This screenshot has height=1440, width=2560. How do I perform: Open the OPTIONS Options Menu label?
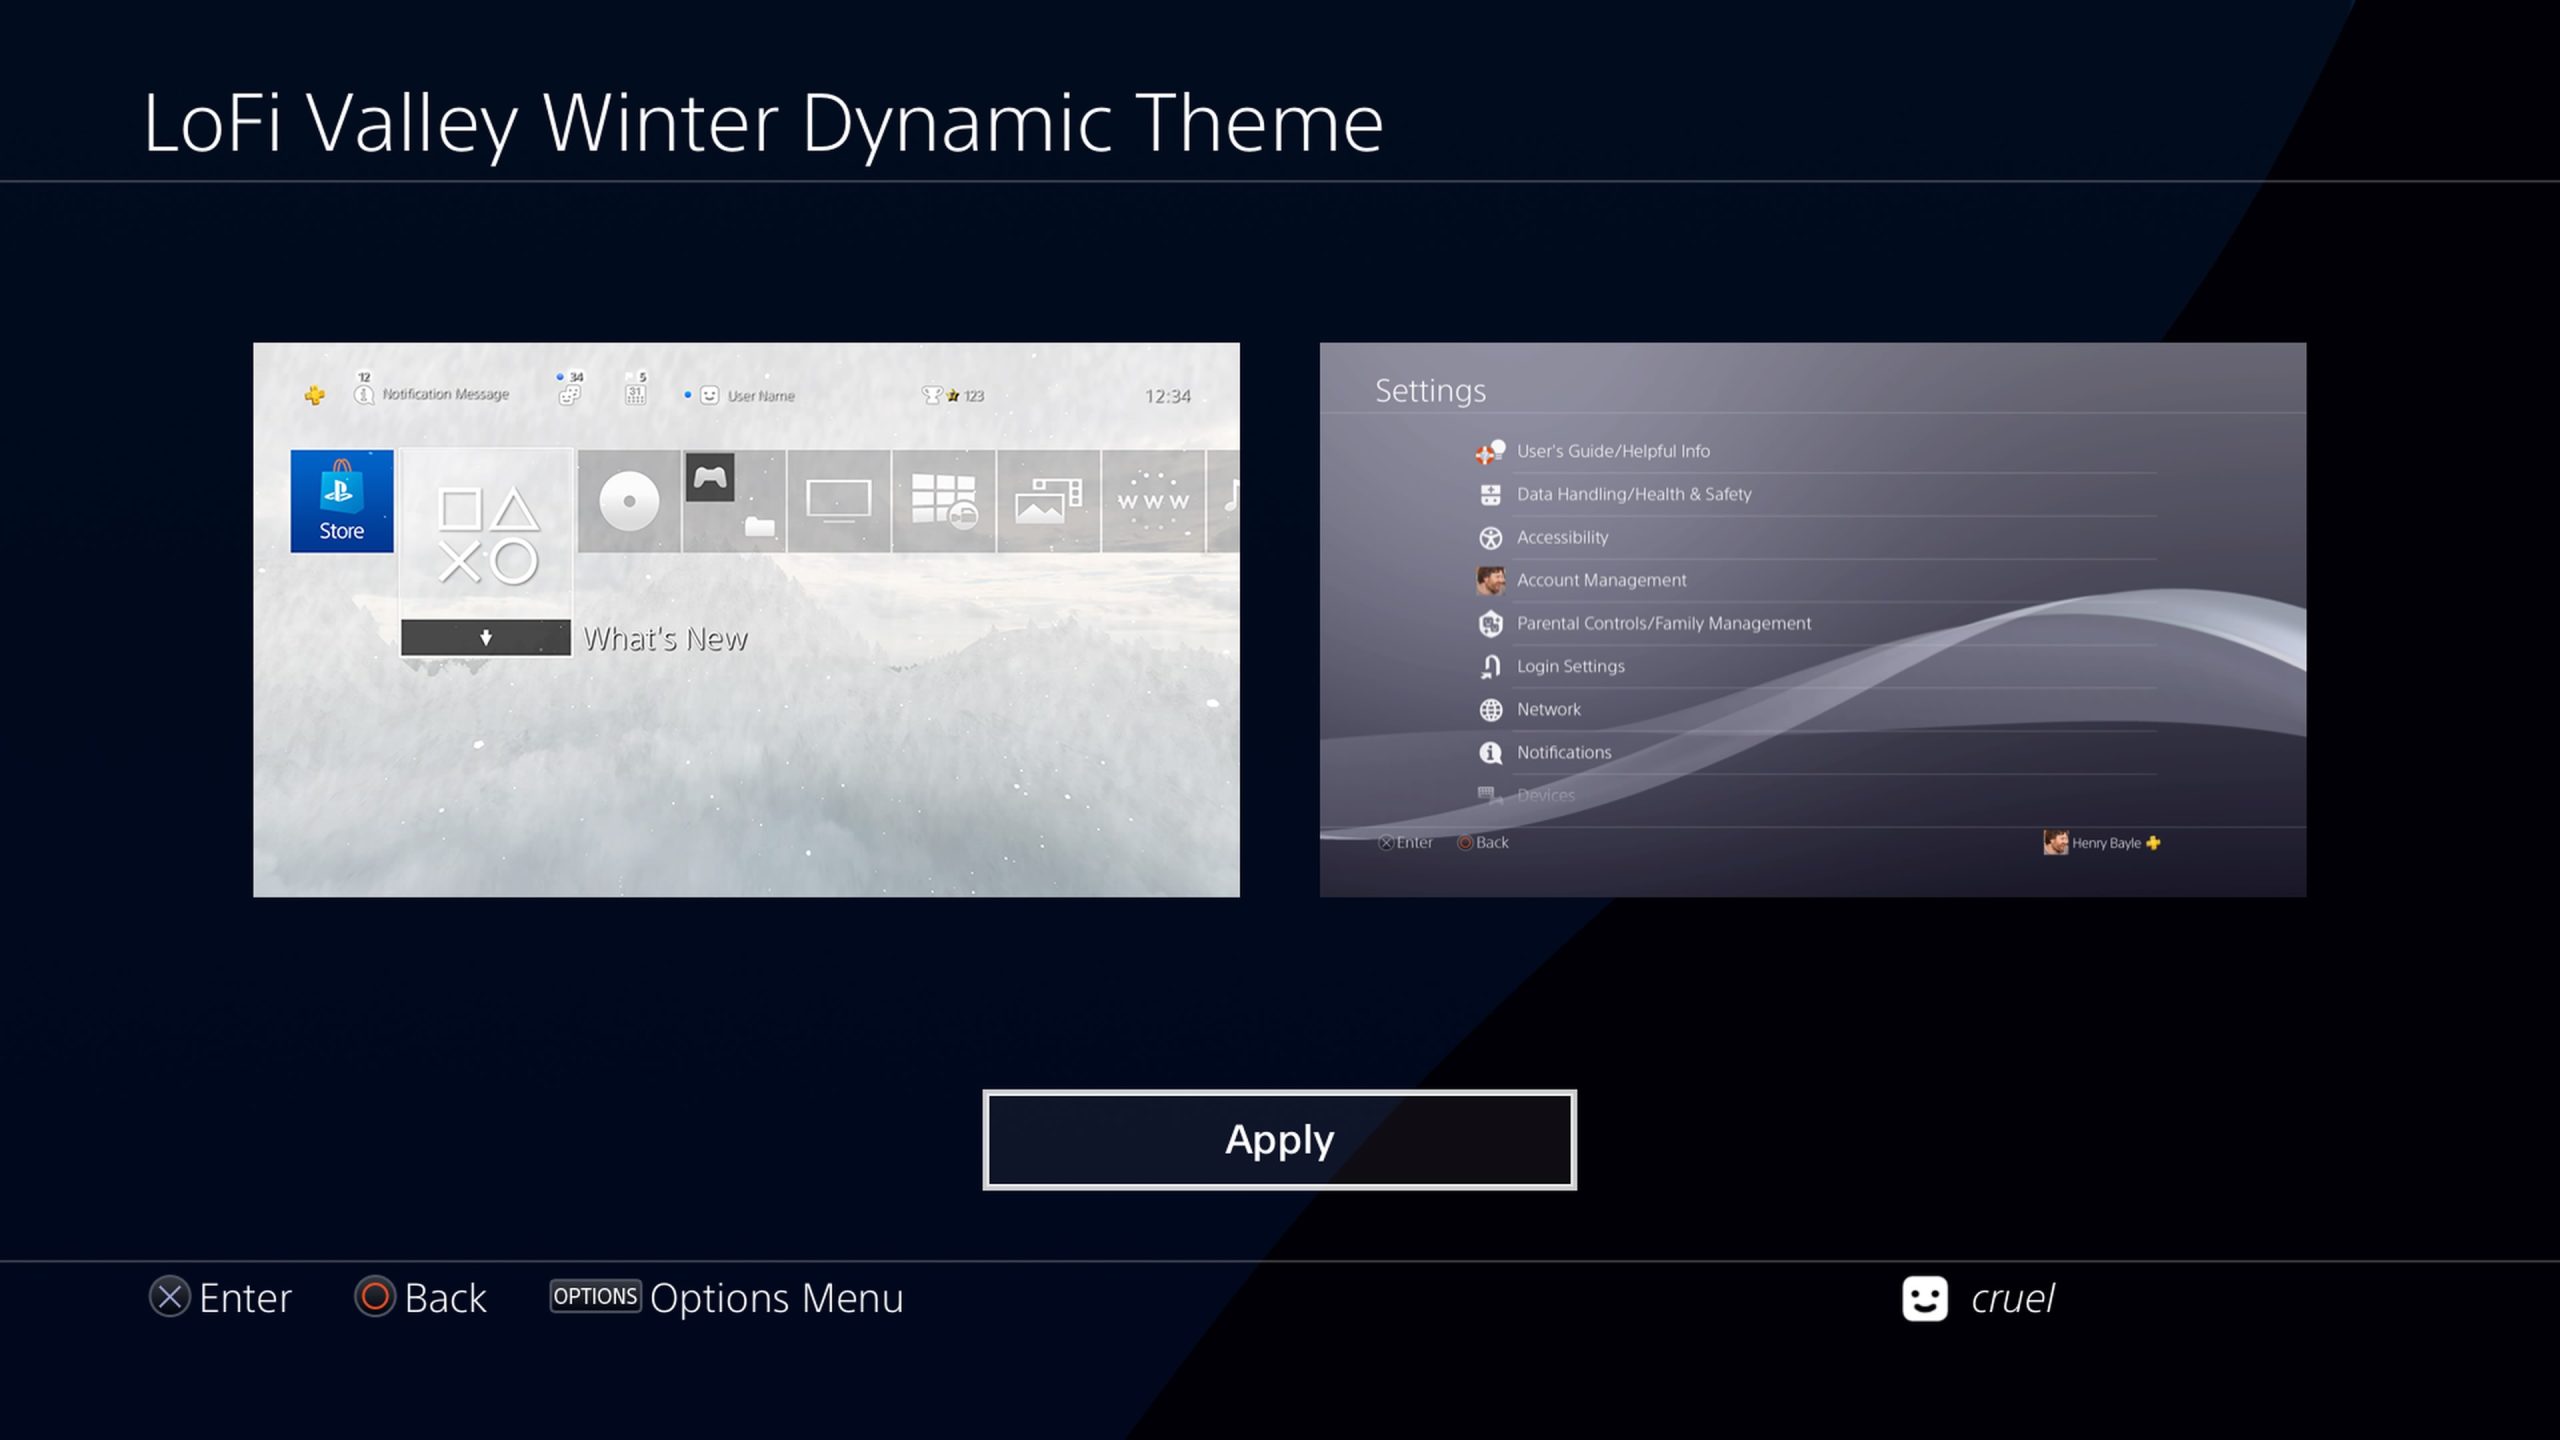pyautogui.click(x=726, y=1297)
